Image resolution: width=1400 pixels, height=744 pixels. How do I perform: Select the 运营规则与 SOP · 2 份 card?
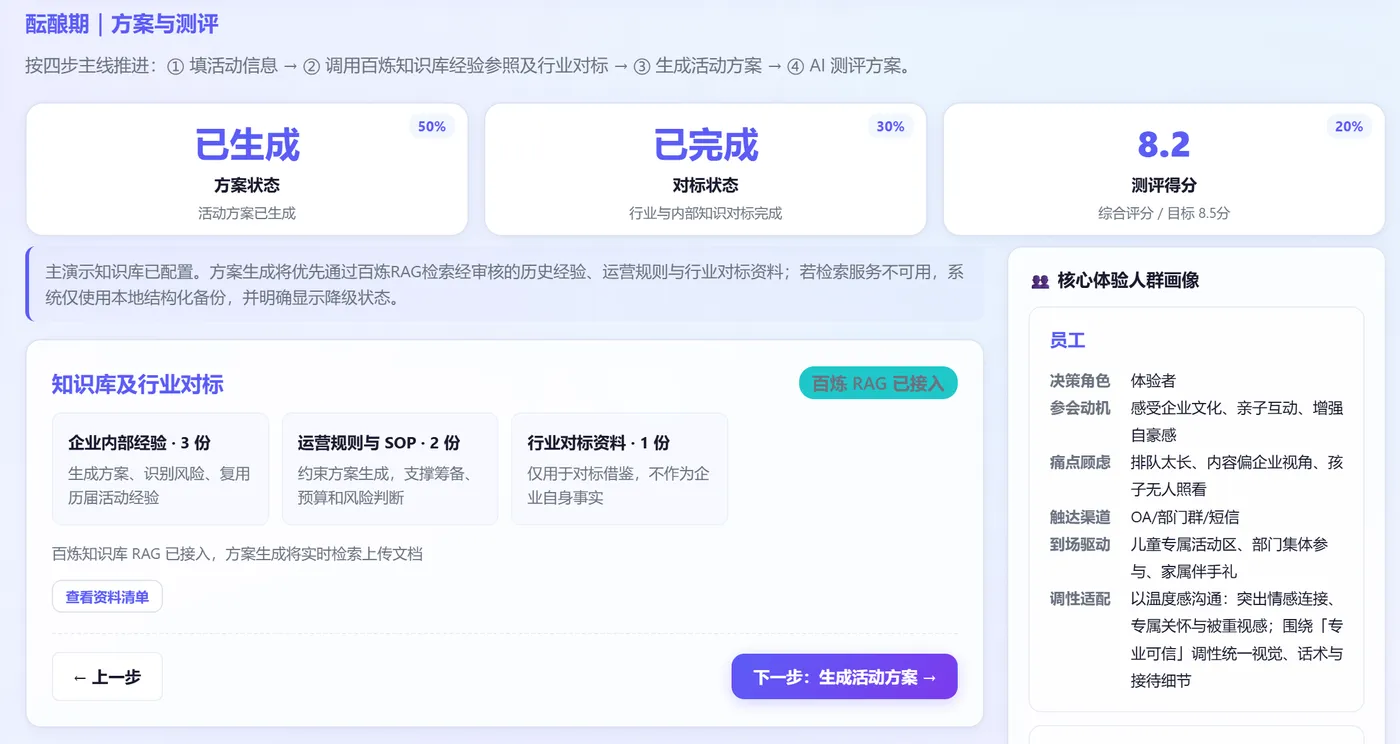[390, 469]
